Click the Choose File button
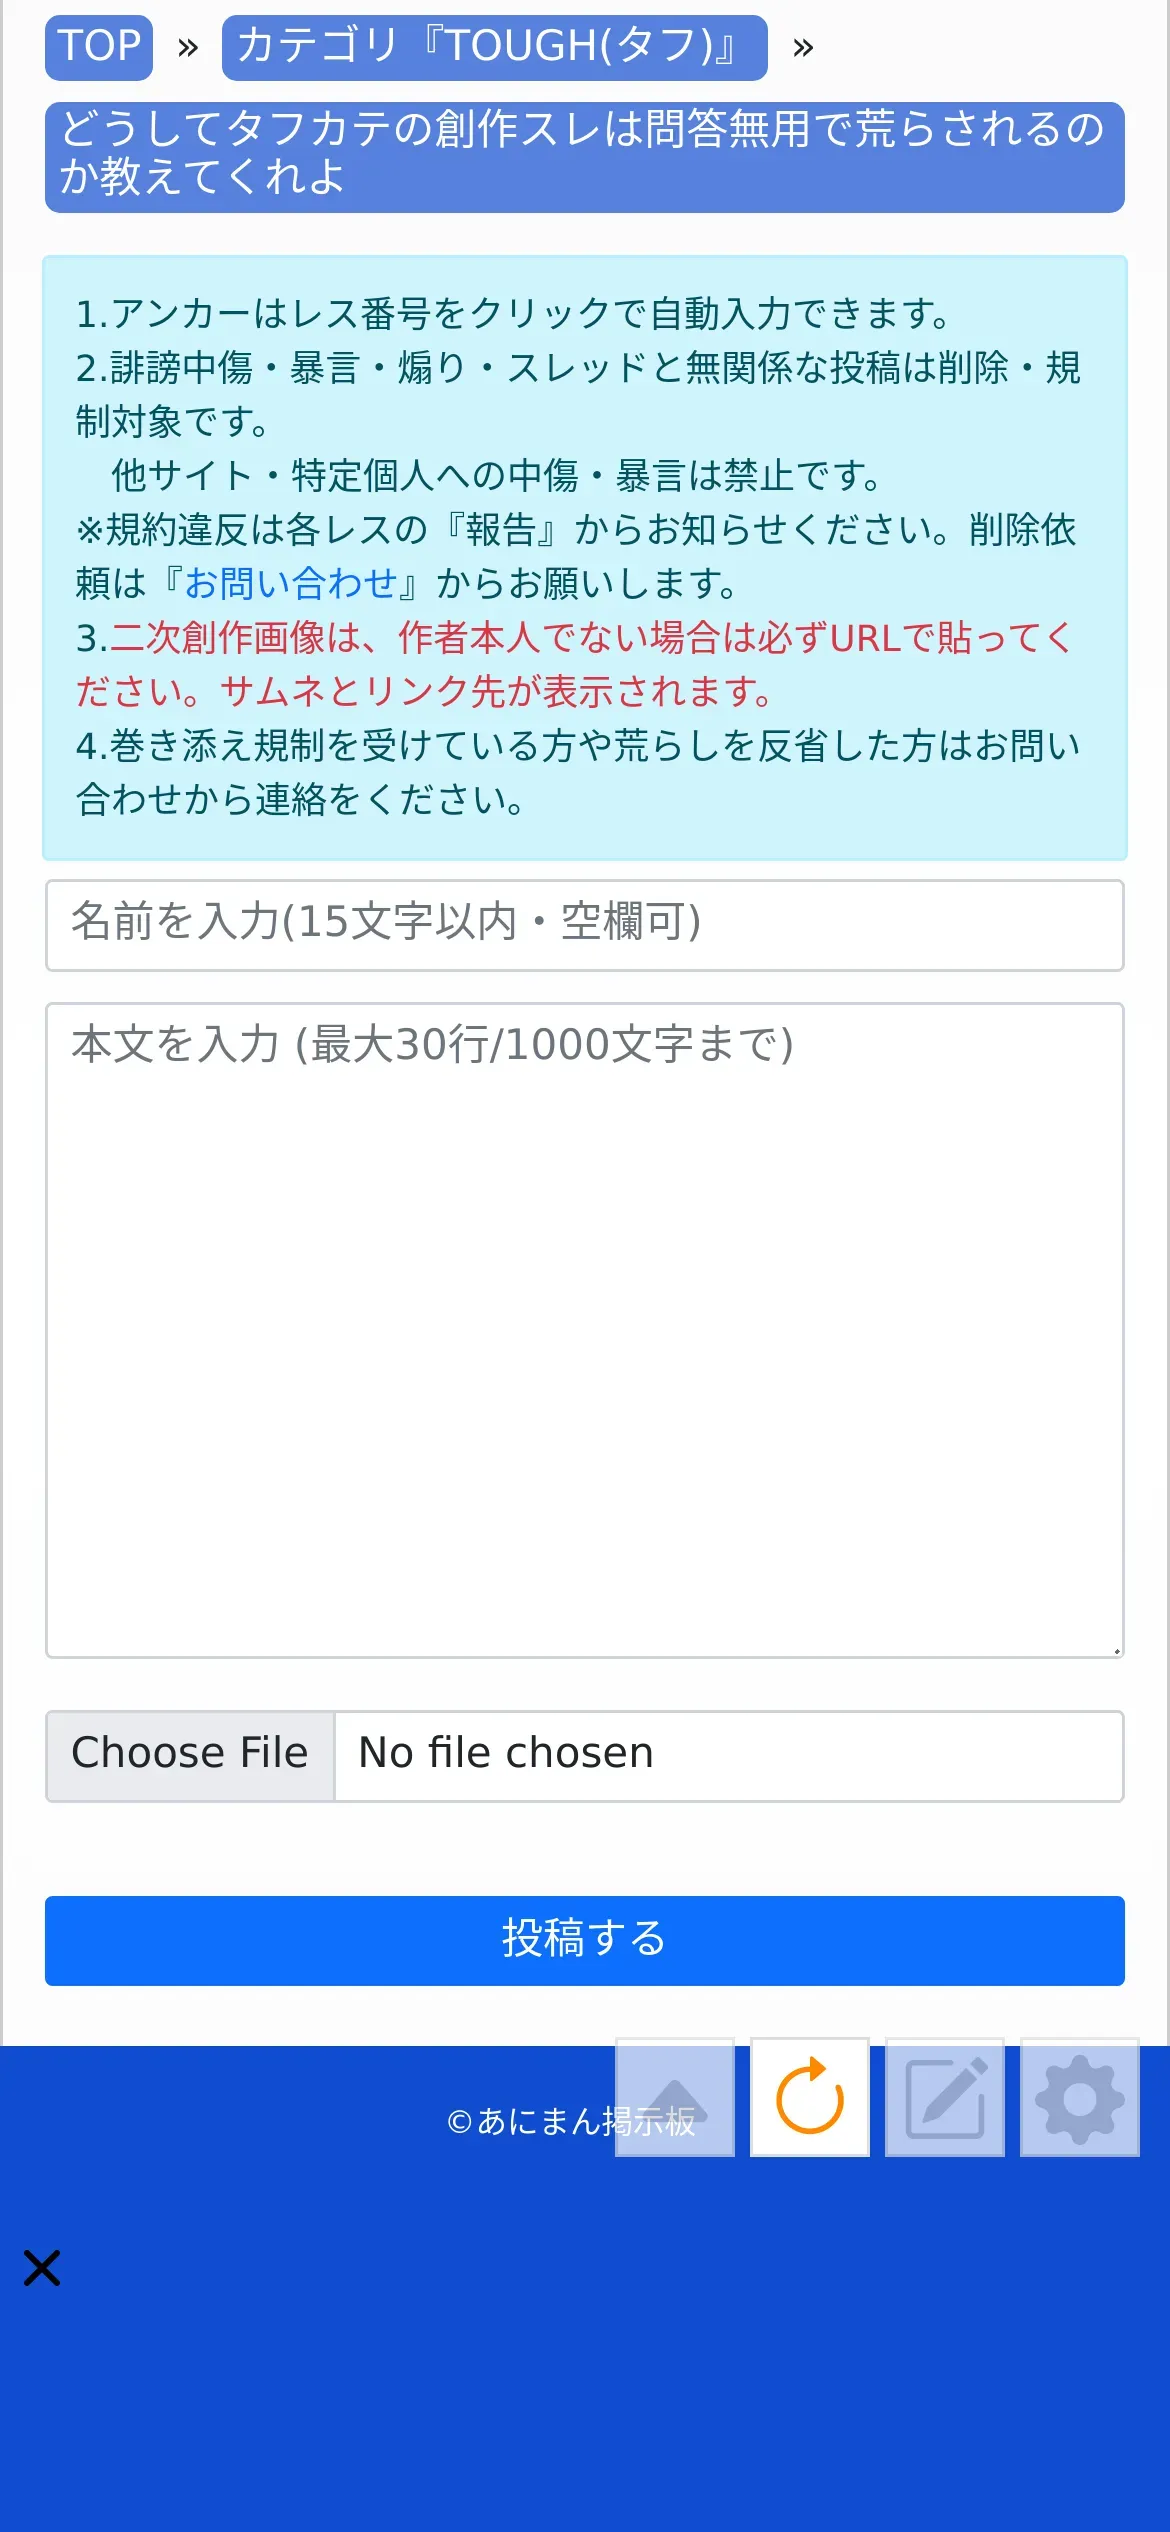The image size is (1170, 2532). click(190, 1755)
